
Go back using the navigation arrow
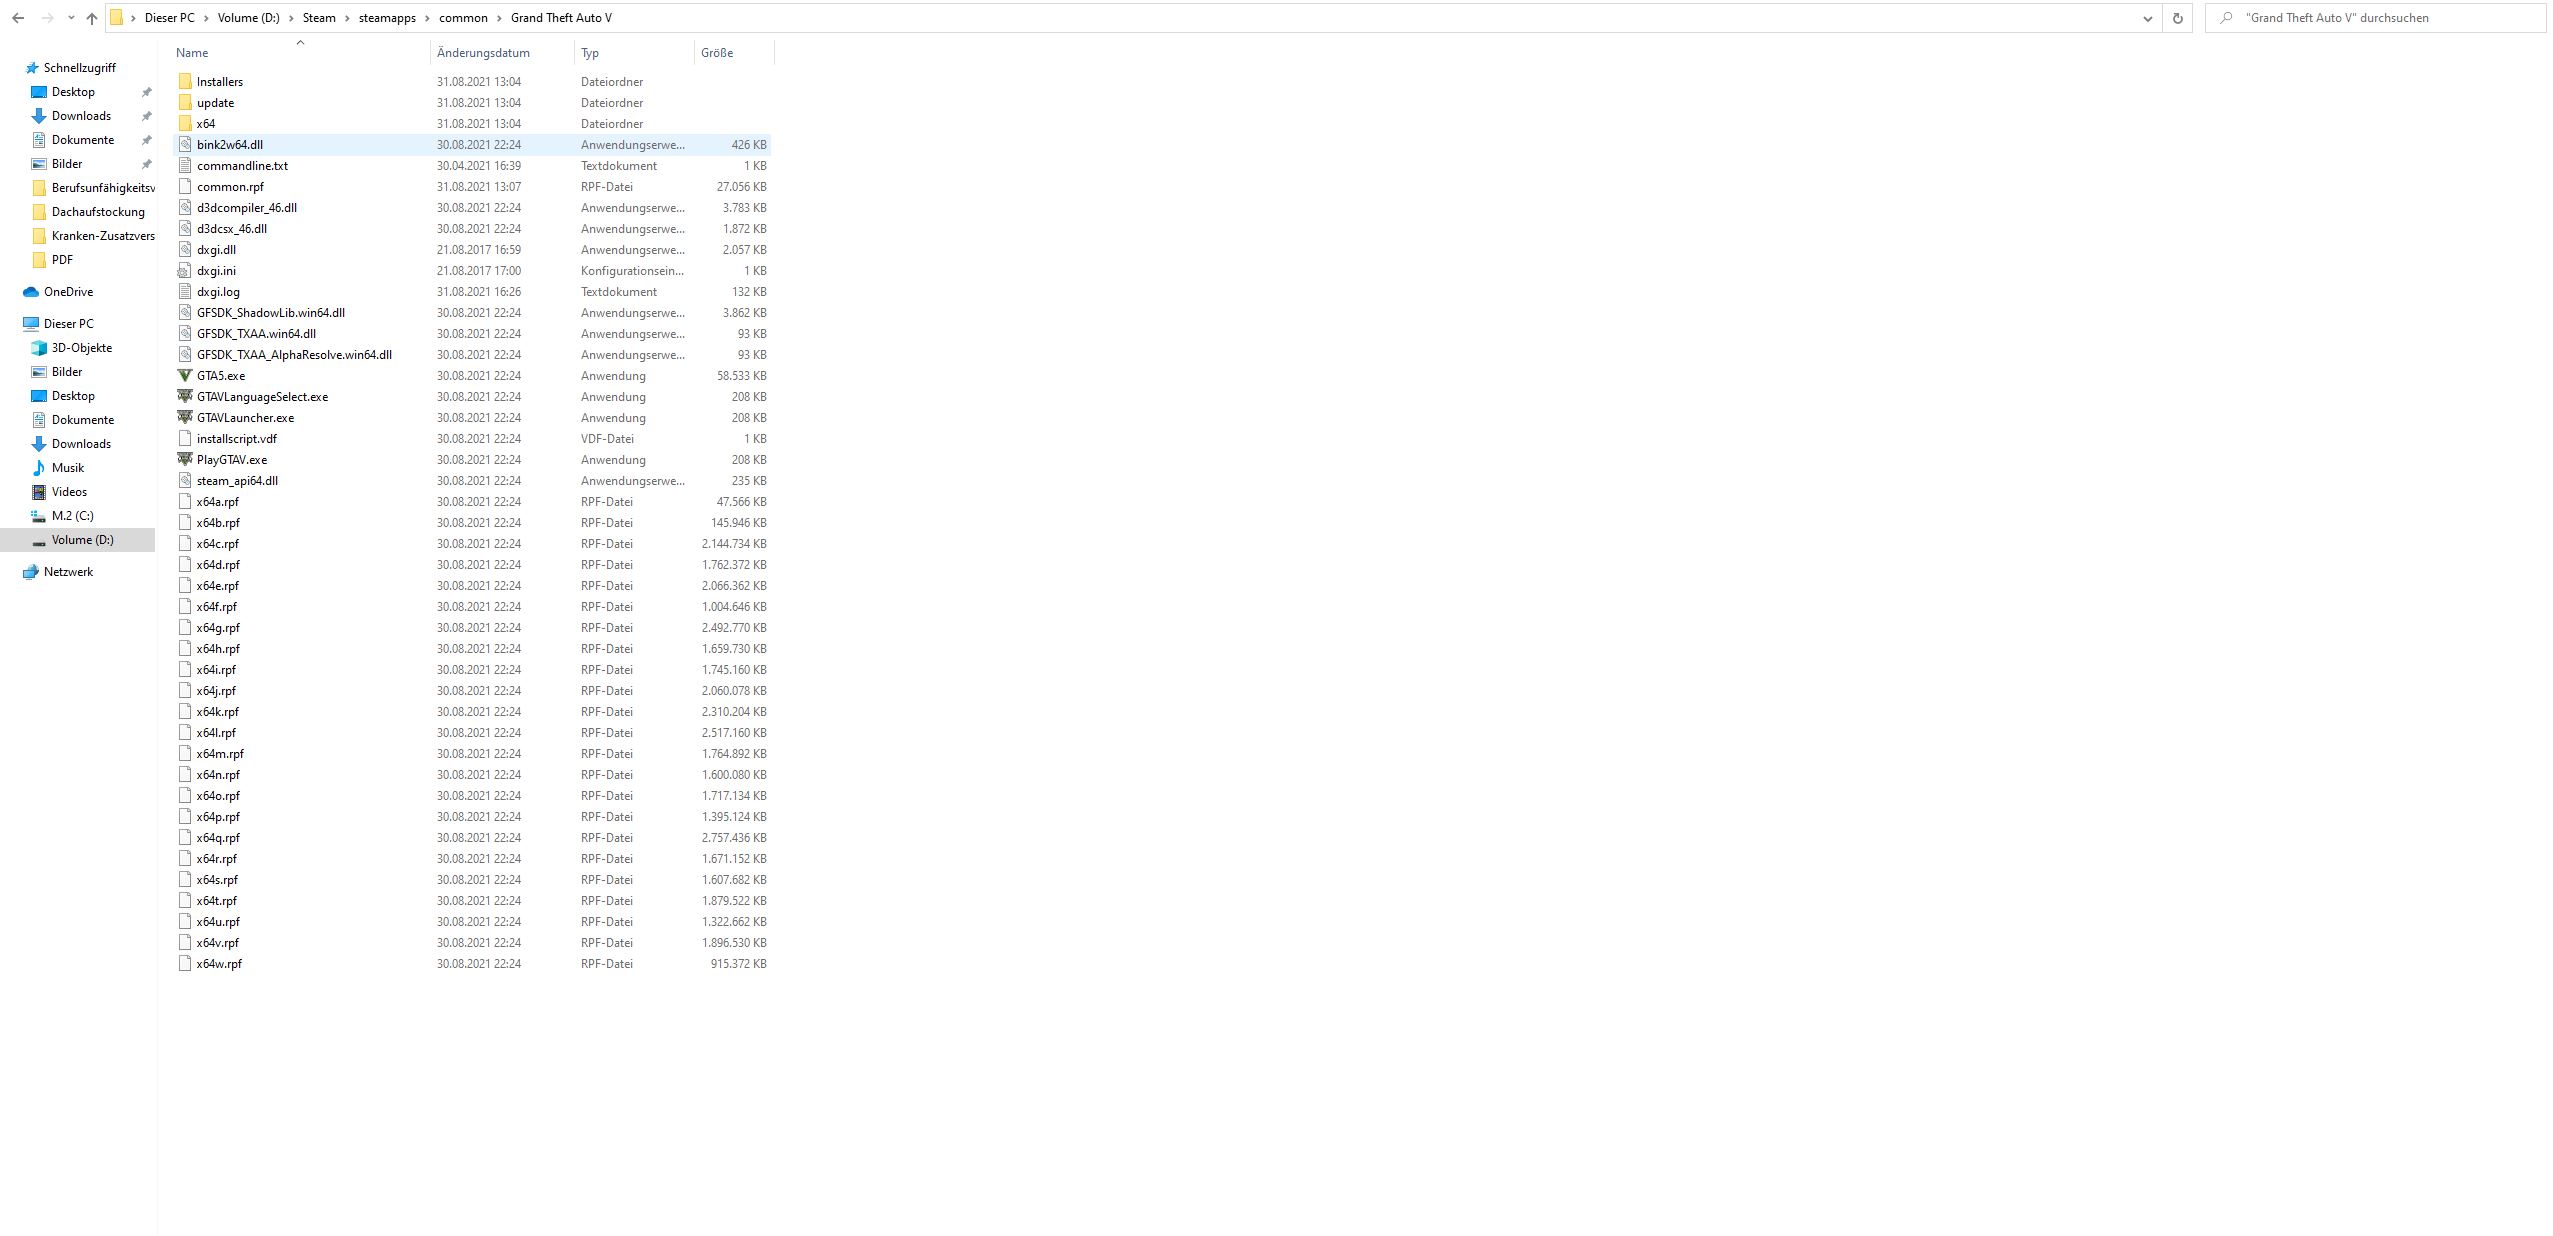coord(18,17)
